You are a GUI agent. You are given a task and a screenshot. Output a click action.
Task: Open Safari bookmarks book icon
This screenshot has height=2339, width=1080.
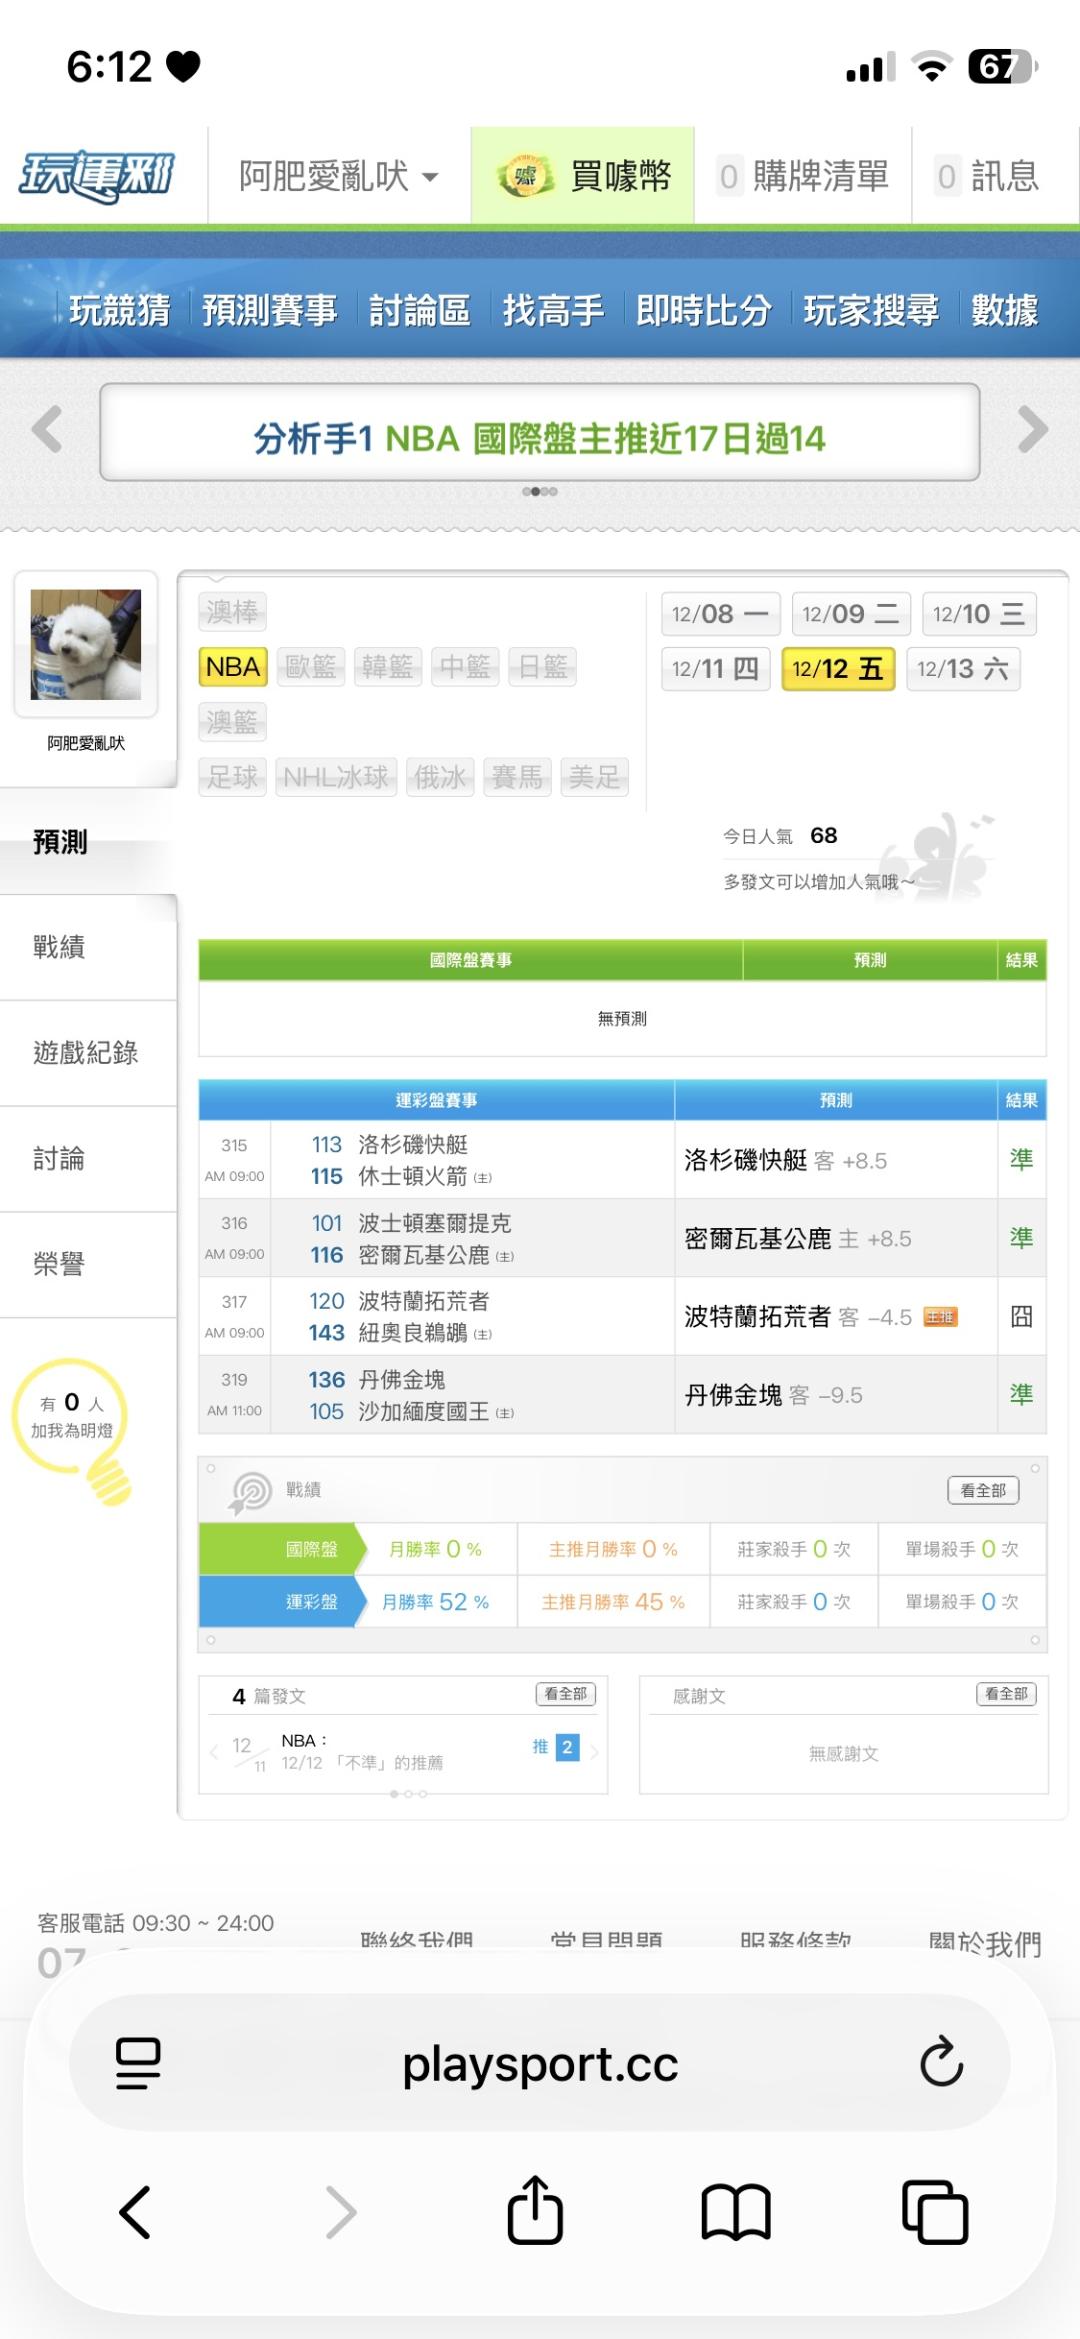point(736,2211)
